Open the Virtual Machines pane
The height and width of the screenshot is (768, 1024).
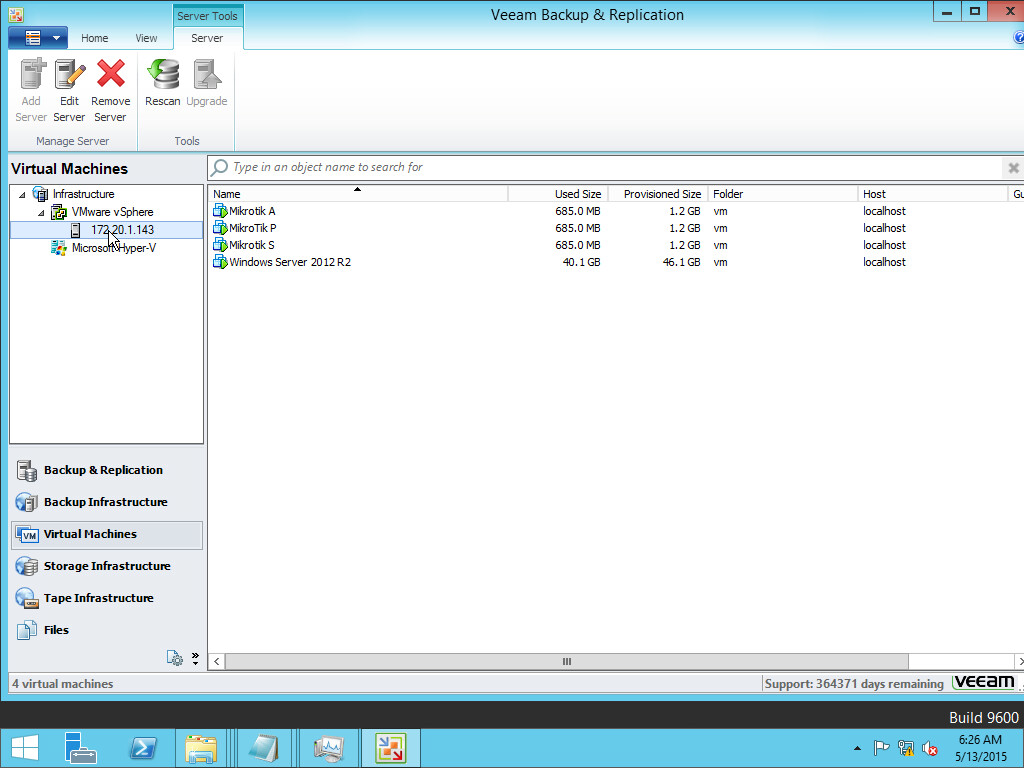point(107,535)
